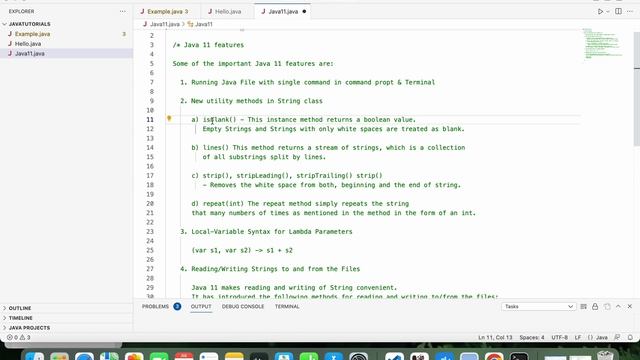
Task: Clear the output panel
Action: [583, 307]
